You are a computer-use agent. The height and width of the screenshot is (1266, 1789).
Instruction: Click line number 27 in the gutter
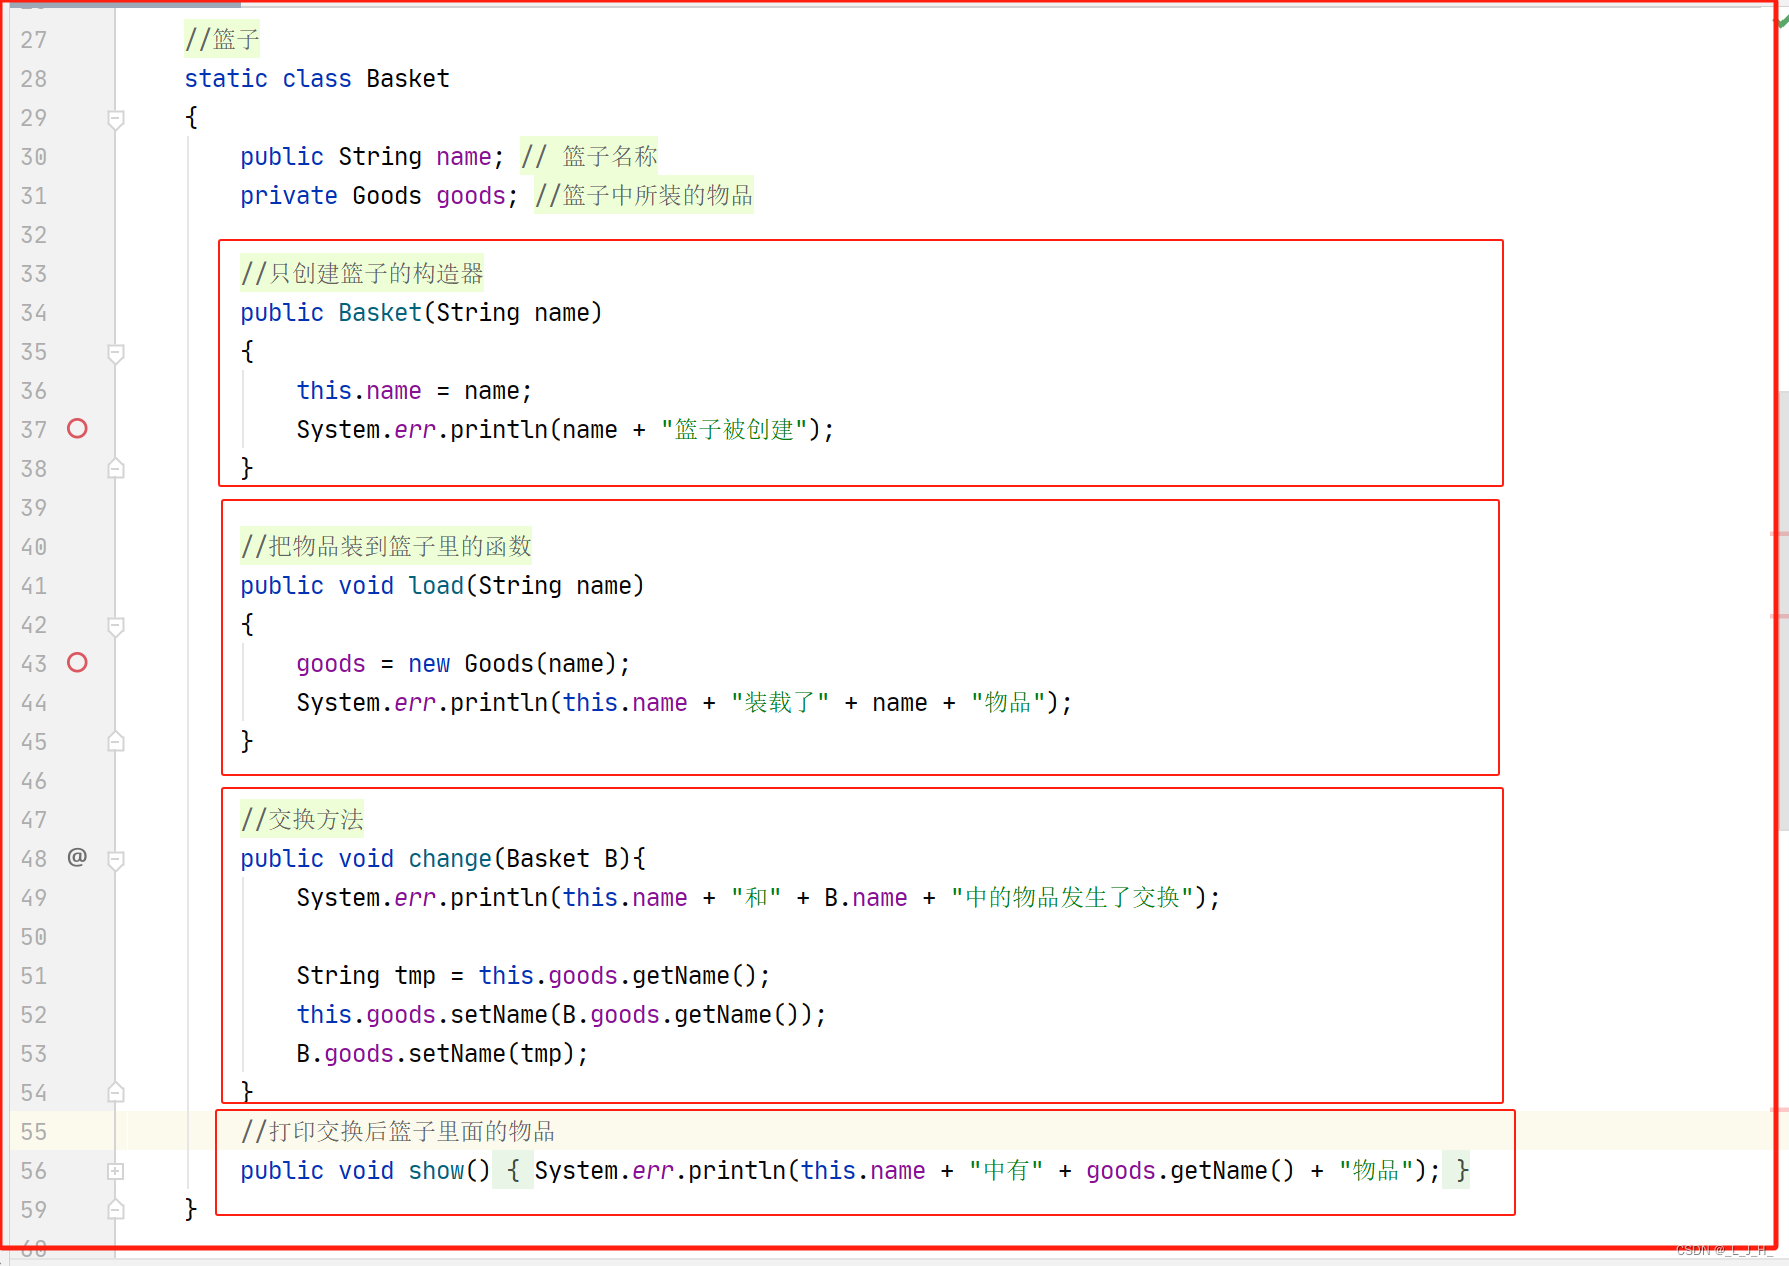click(x=33, y=40)
